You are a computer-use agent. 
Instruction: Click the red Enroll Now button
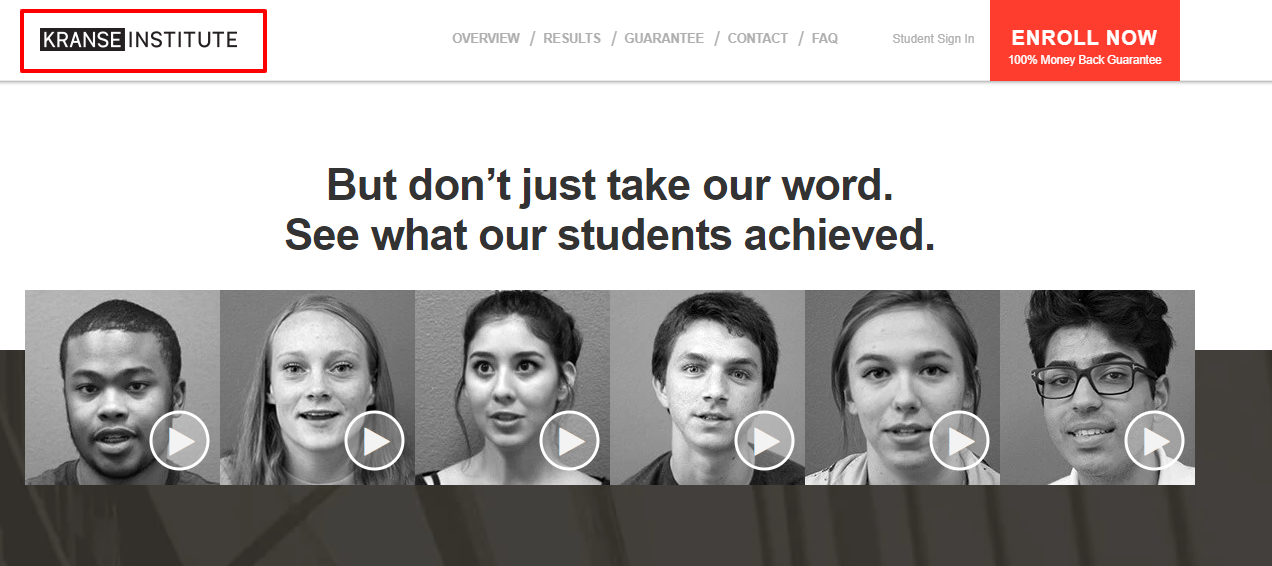coord(1085,40)
